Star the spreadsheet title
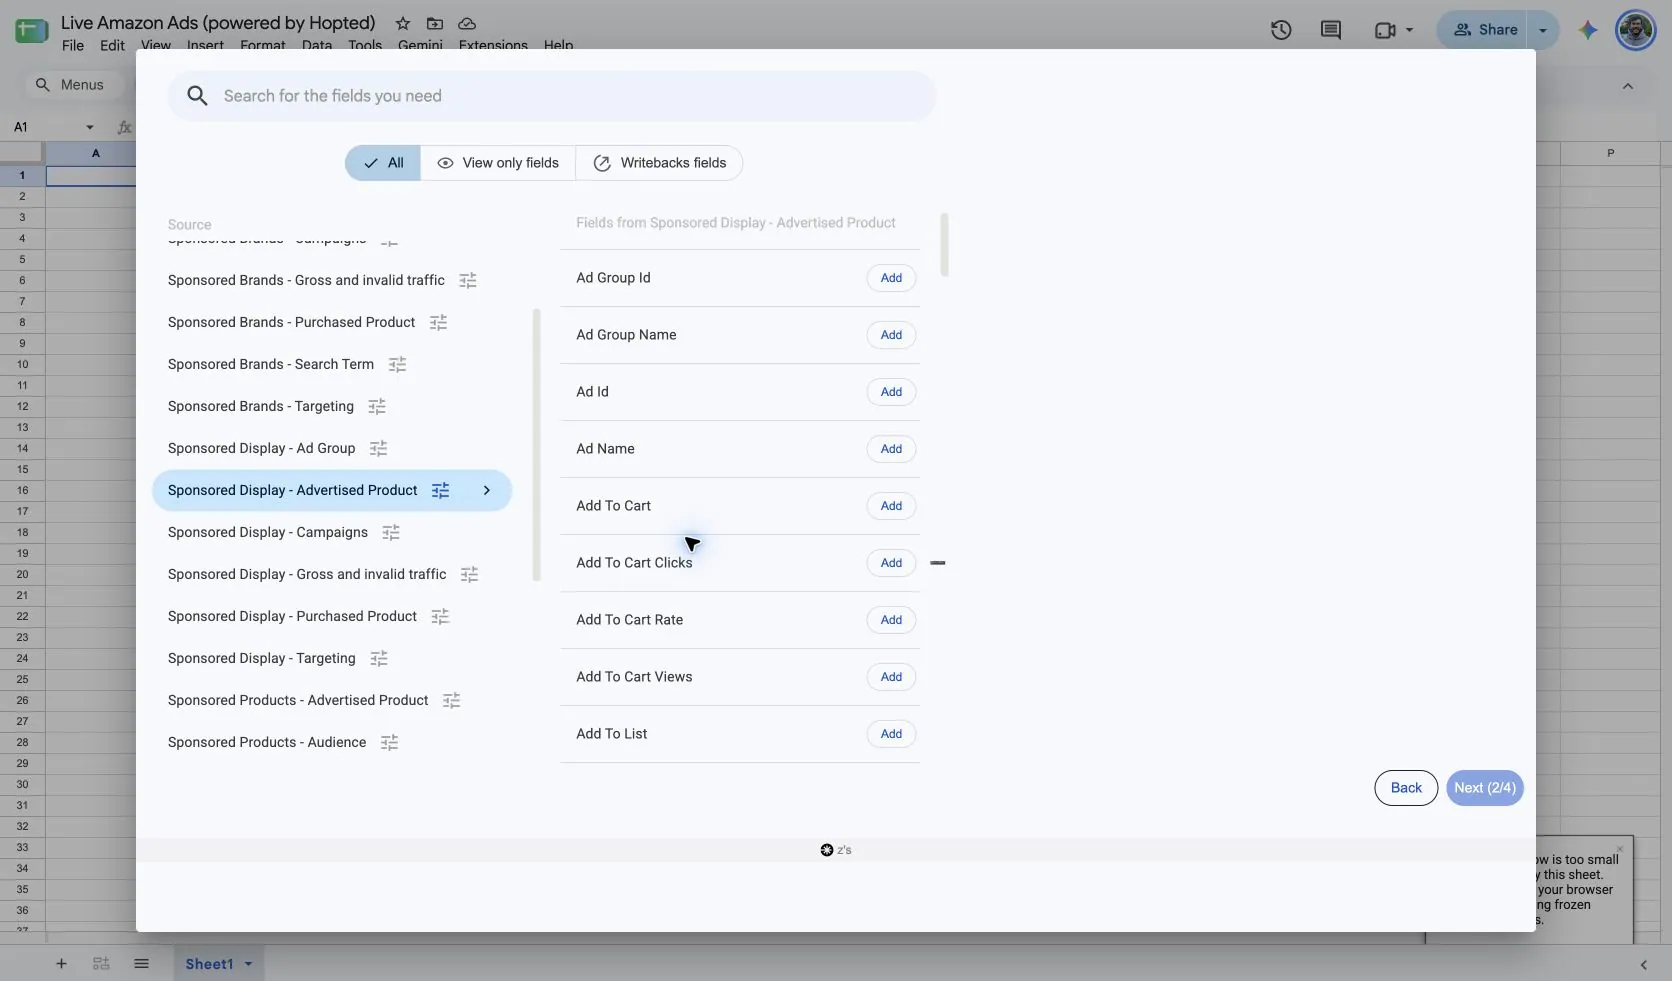Image resolution: width=1672 pixels, height=981 pixels. [x=402, y=23]
